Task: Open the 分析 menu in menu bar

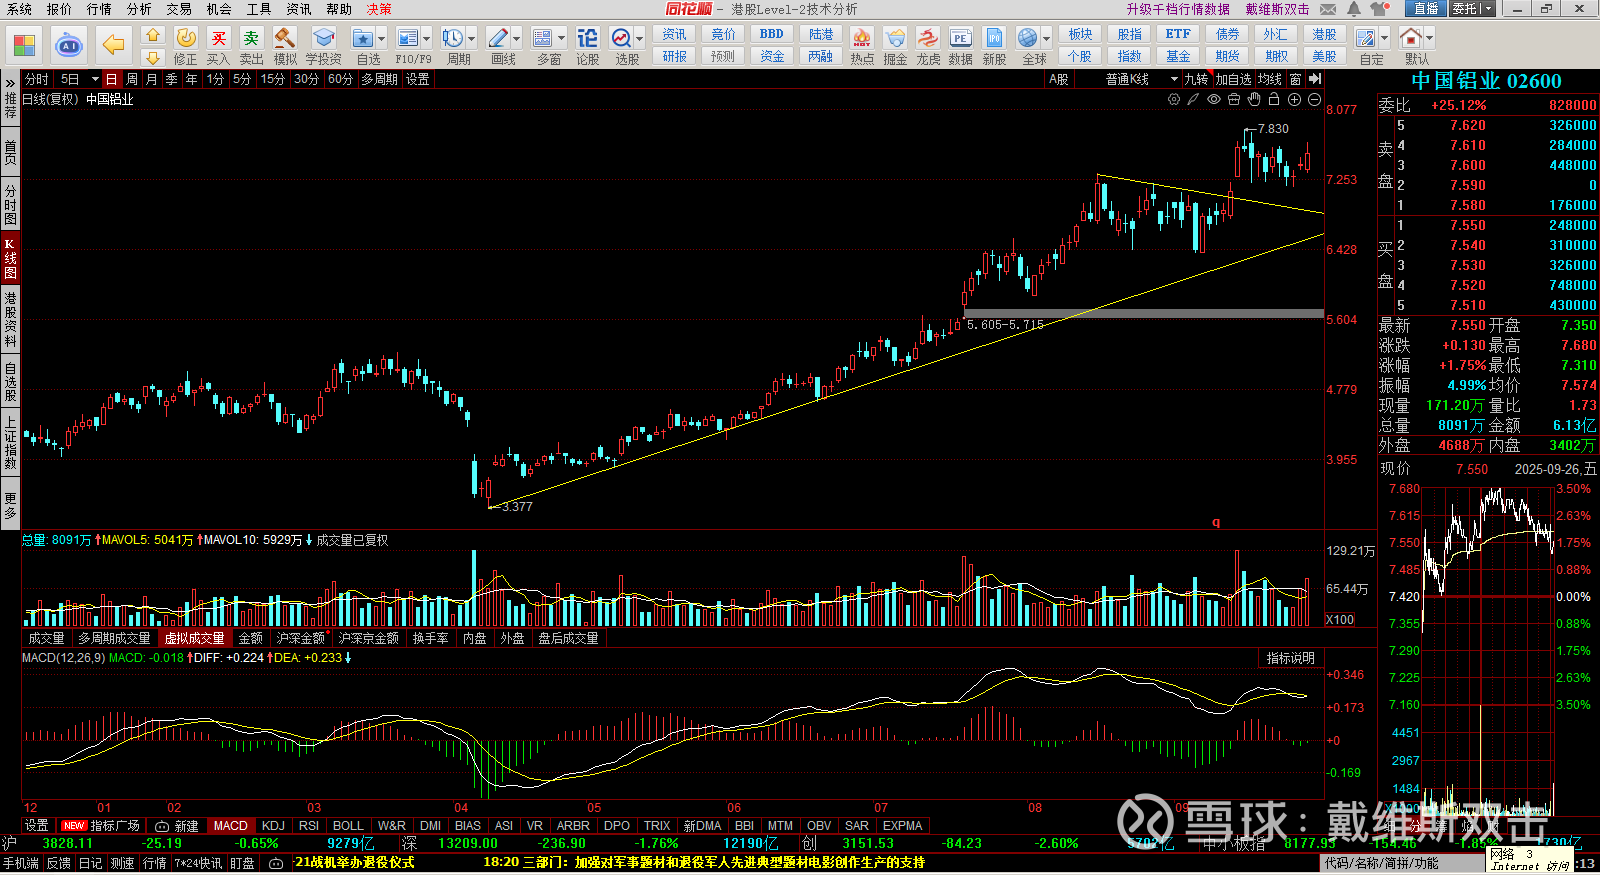Action: (x=139, y=9)
